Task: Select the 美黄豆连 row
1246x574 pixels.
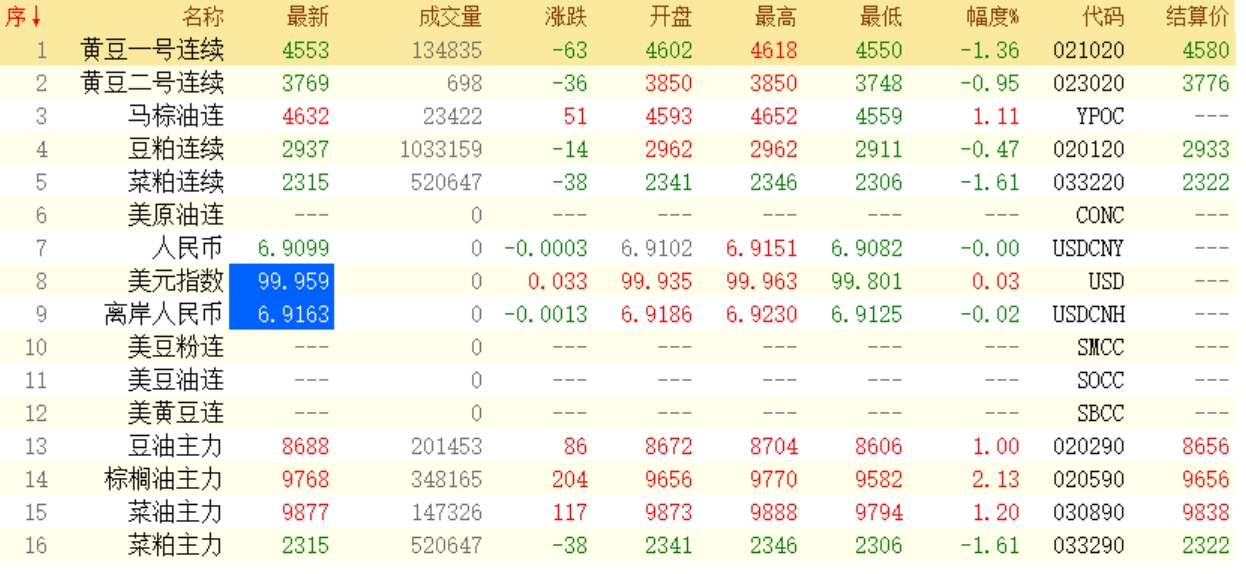Action: coord(175,414)
